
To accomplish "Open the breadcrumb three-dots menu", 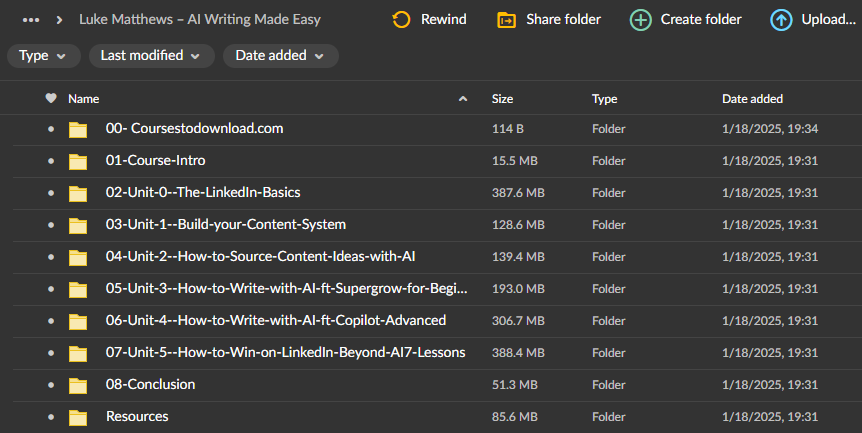I will tap(31, 20).
